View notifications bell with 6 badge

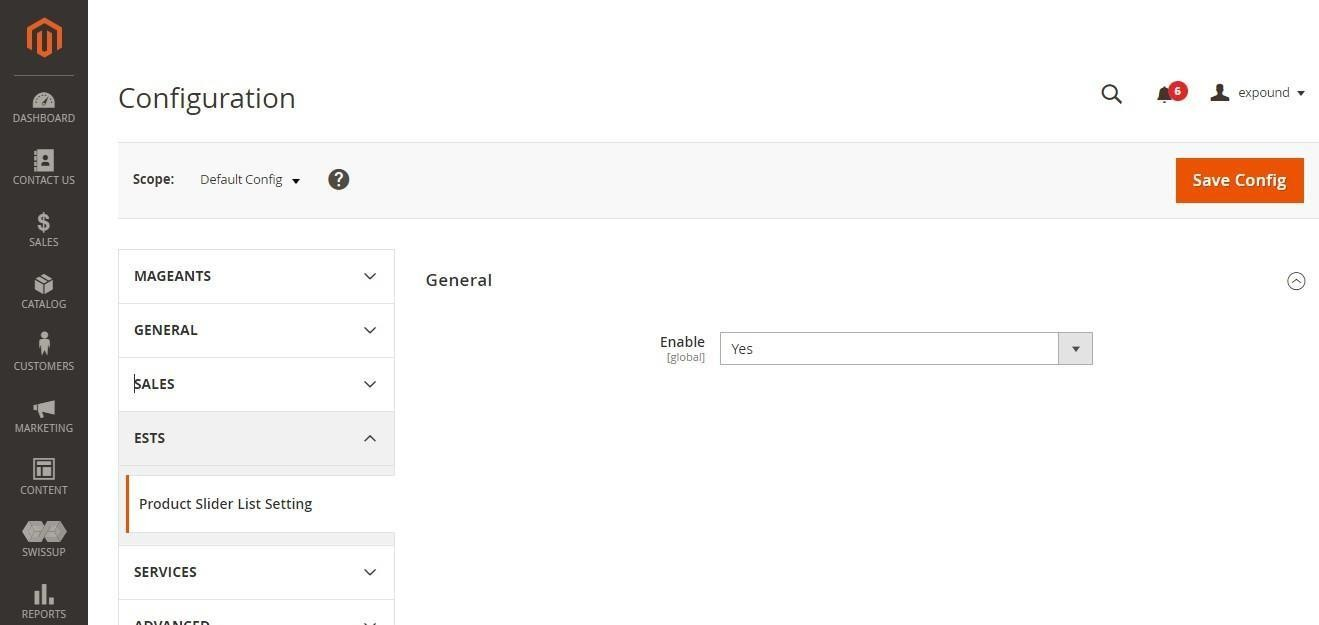point(1166,94)
